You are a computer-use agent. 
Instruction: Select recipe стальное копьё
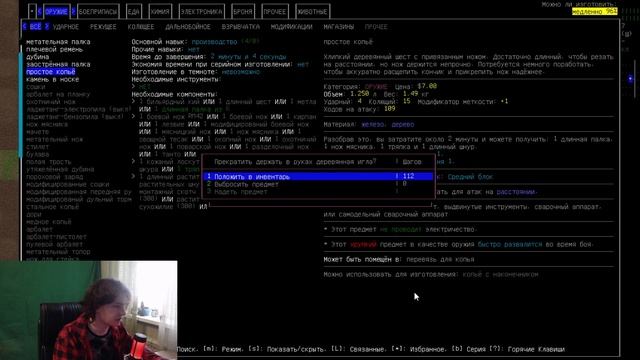(52, 207)
